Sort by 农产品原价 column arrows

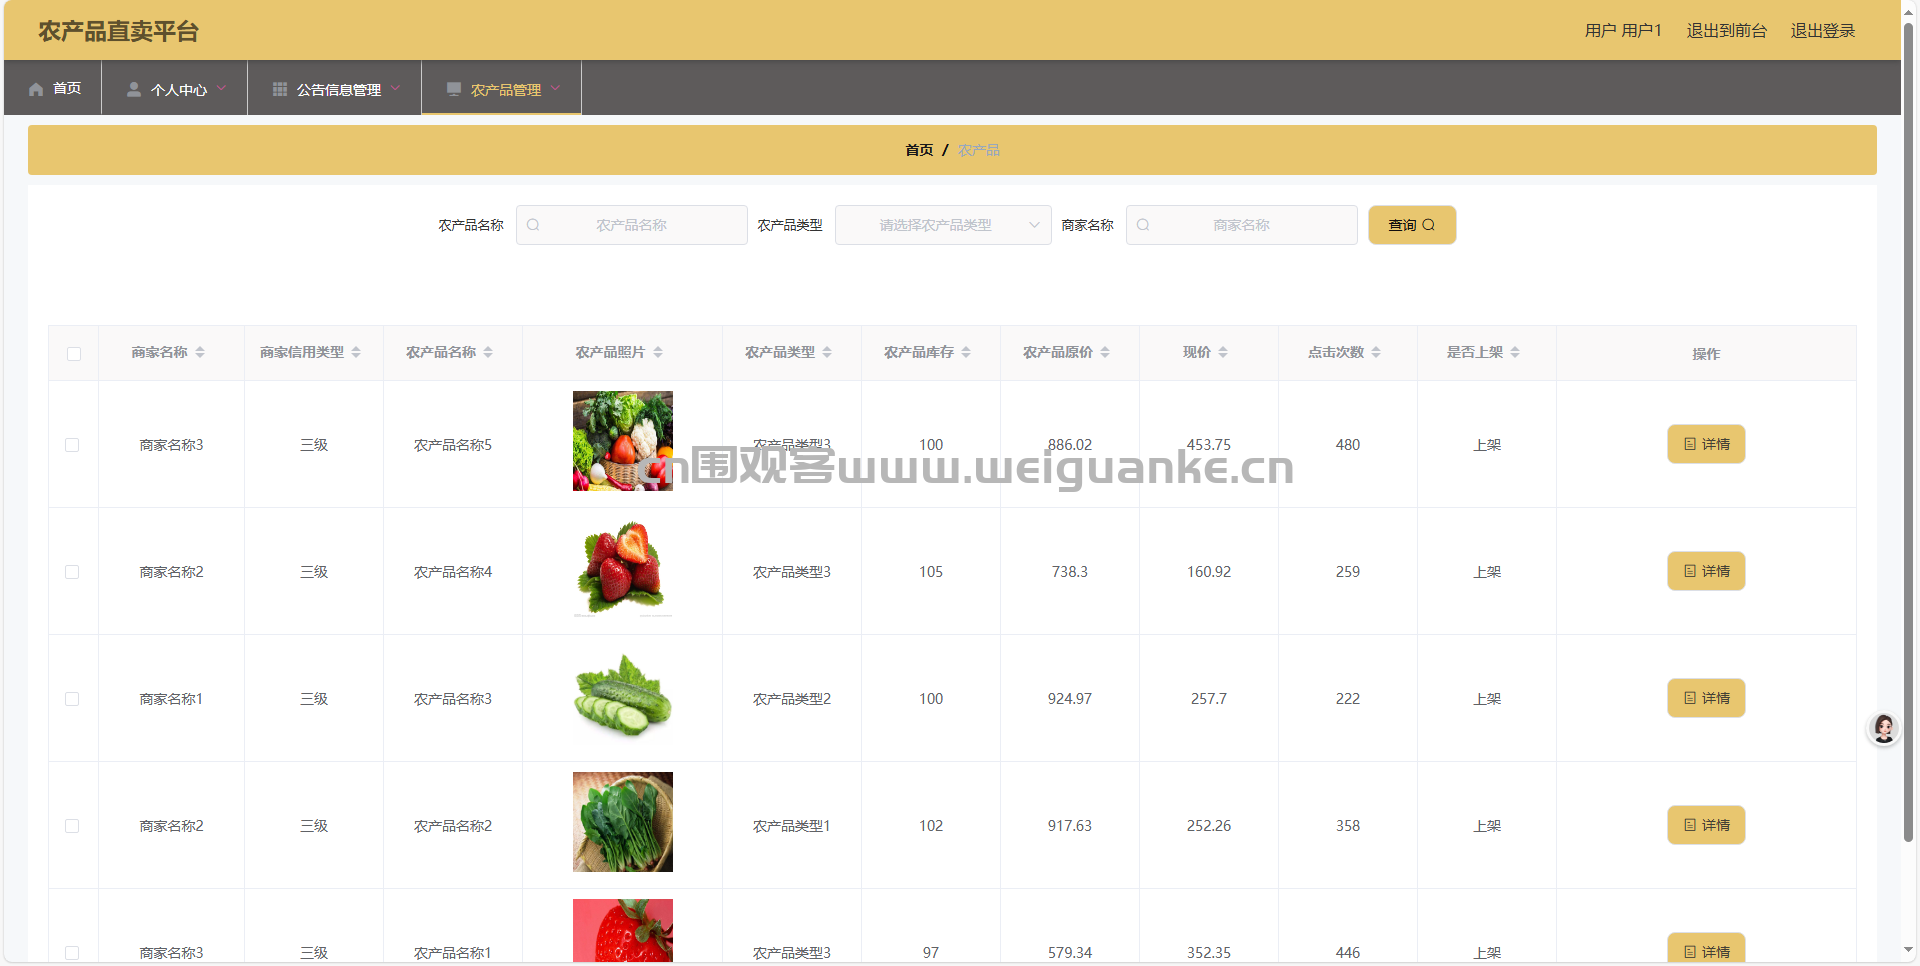point(1105,352)
